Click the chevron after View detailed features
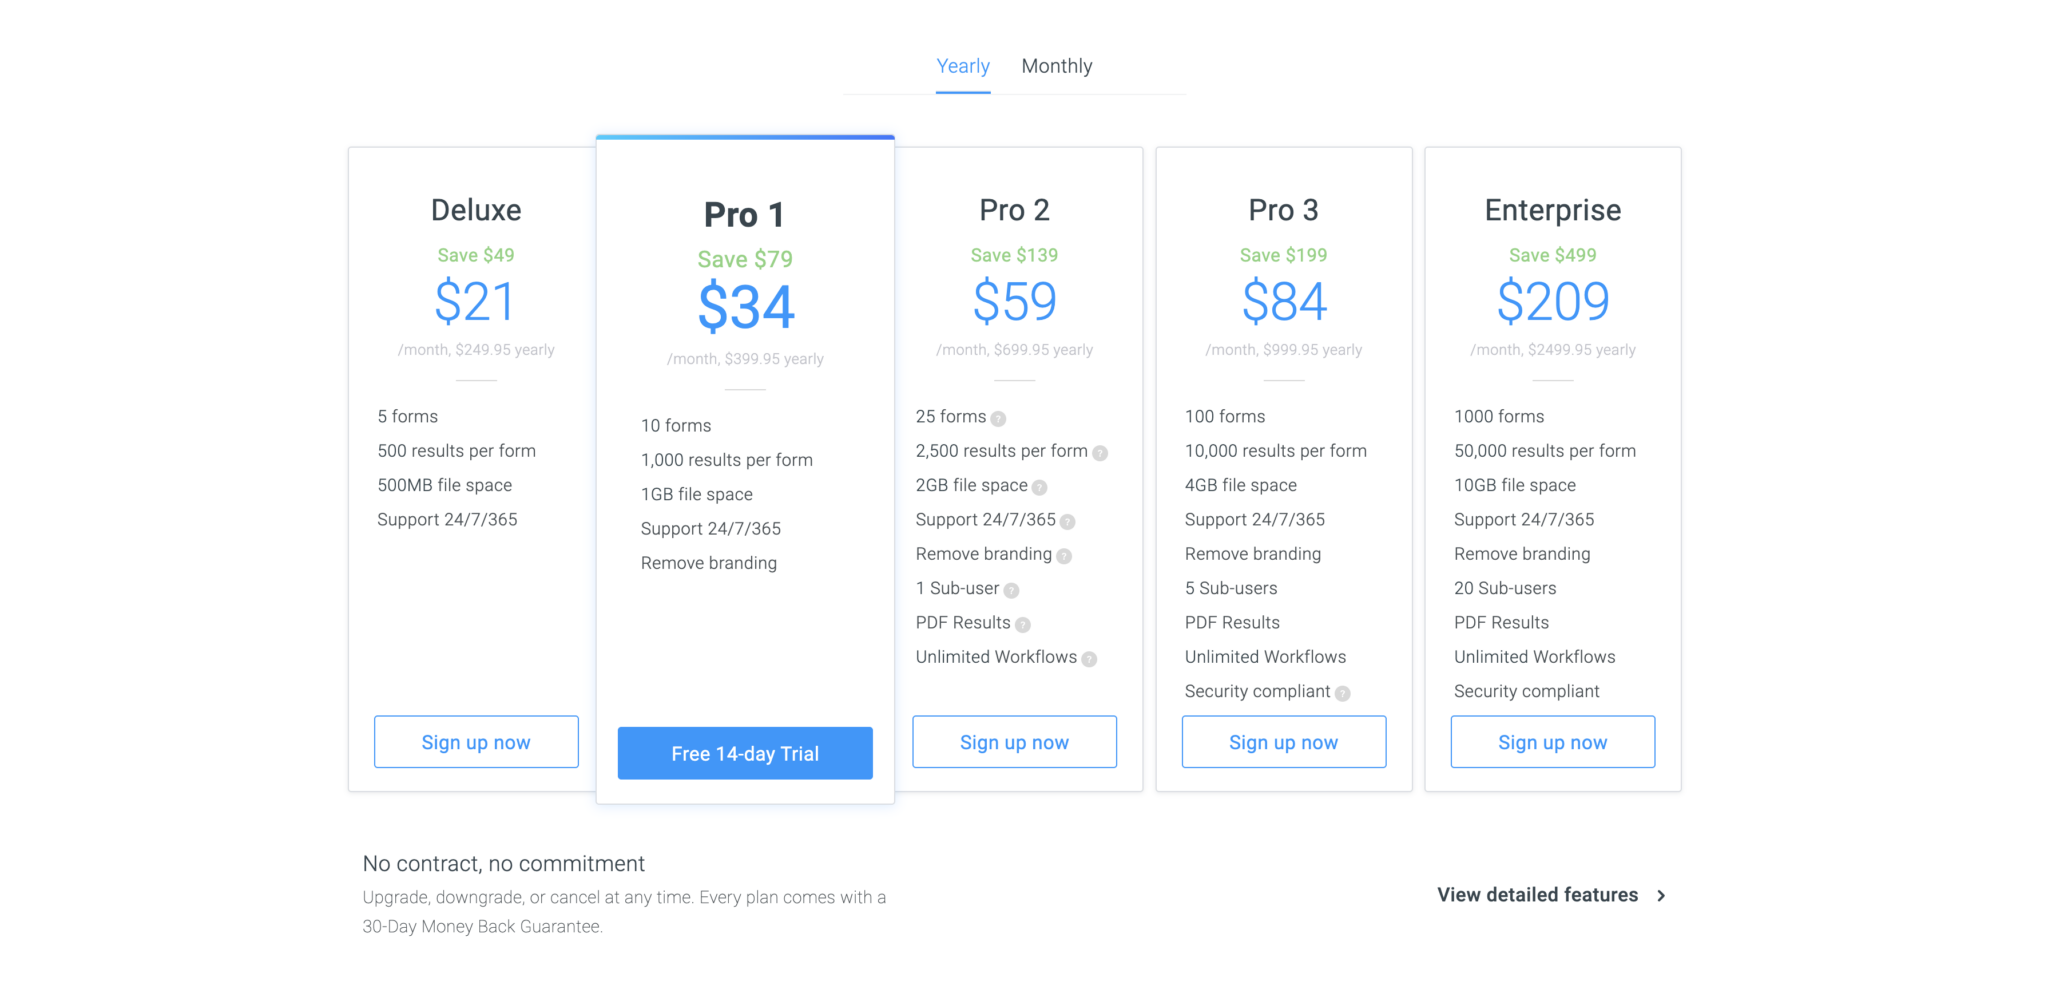 1661,896
